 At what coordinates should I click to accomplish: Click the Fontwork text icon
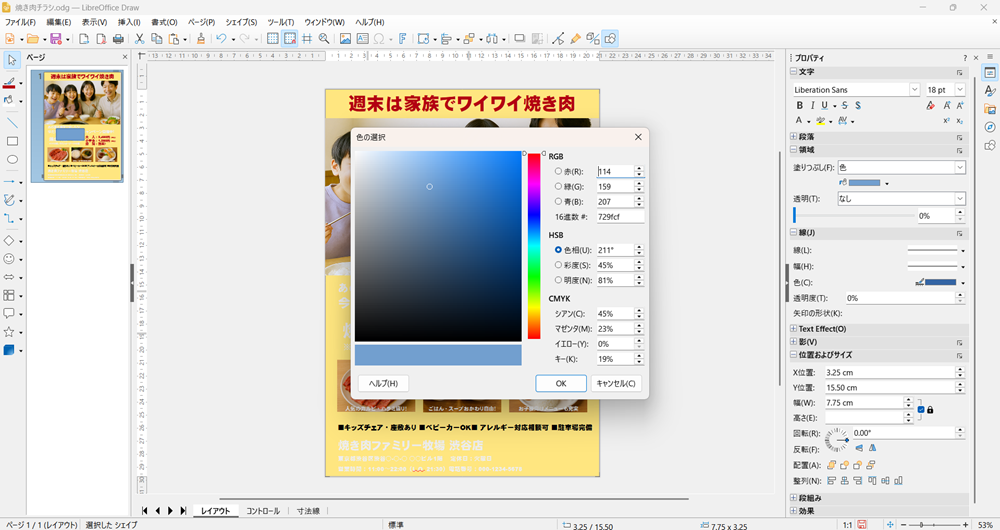pos(403,39)
